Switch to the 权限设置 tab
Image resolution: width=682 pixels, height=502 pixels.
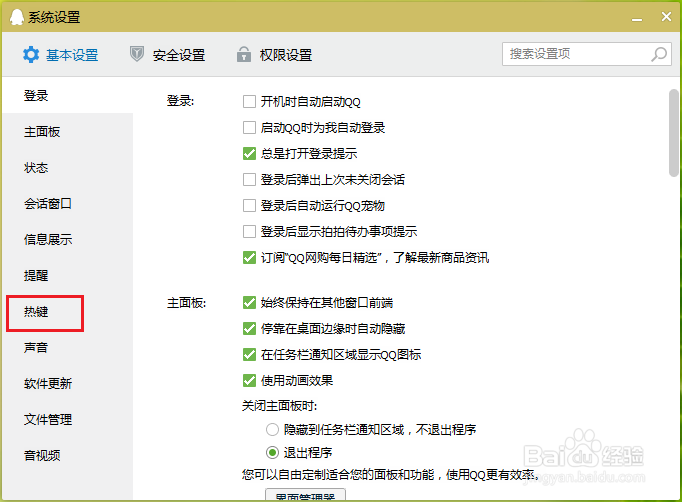(274, 55)
